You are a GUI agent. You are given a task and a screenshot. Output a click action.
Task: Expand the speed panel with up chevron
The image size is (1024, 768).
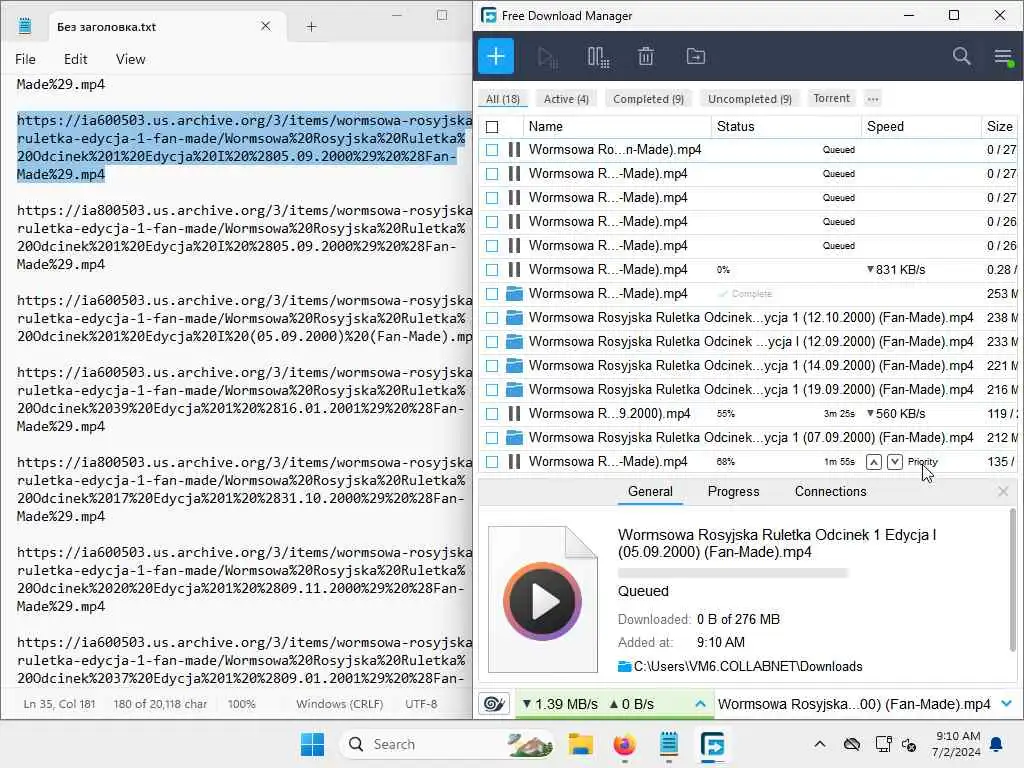pyautogui.click(x=700, y=704)
